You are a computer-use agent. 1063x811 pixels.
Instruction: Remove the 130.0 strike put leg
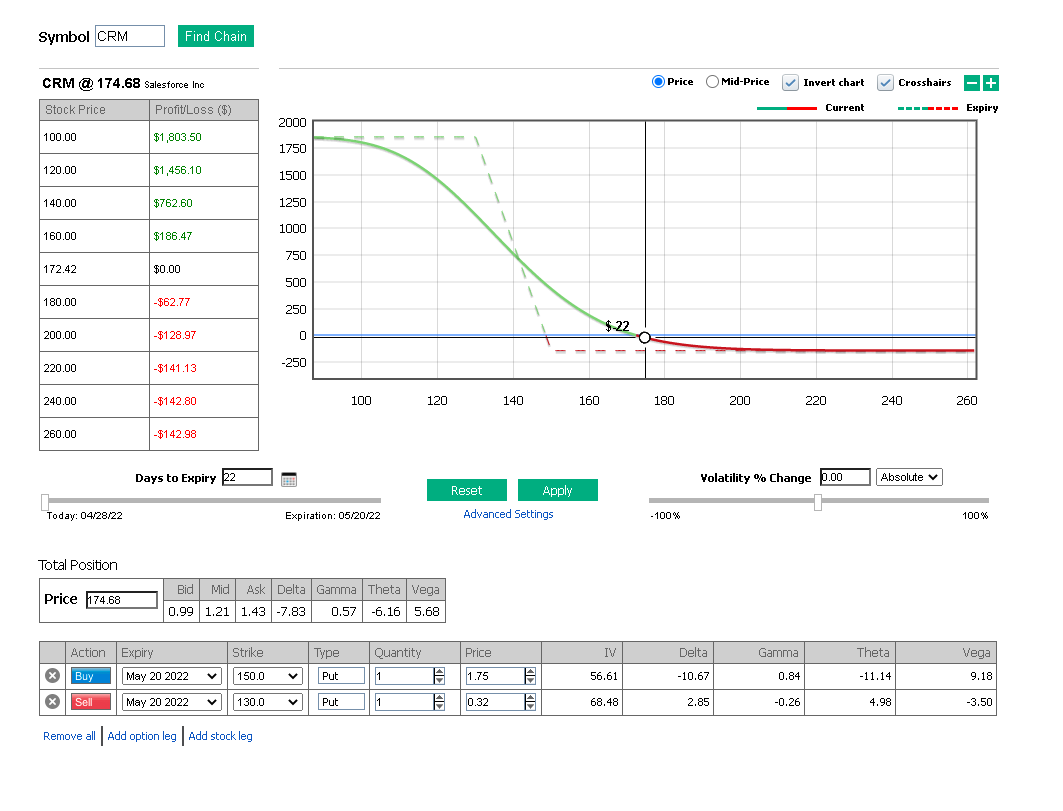click(52, 702)
